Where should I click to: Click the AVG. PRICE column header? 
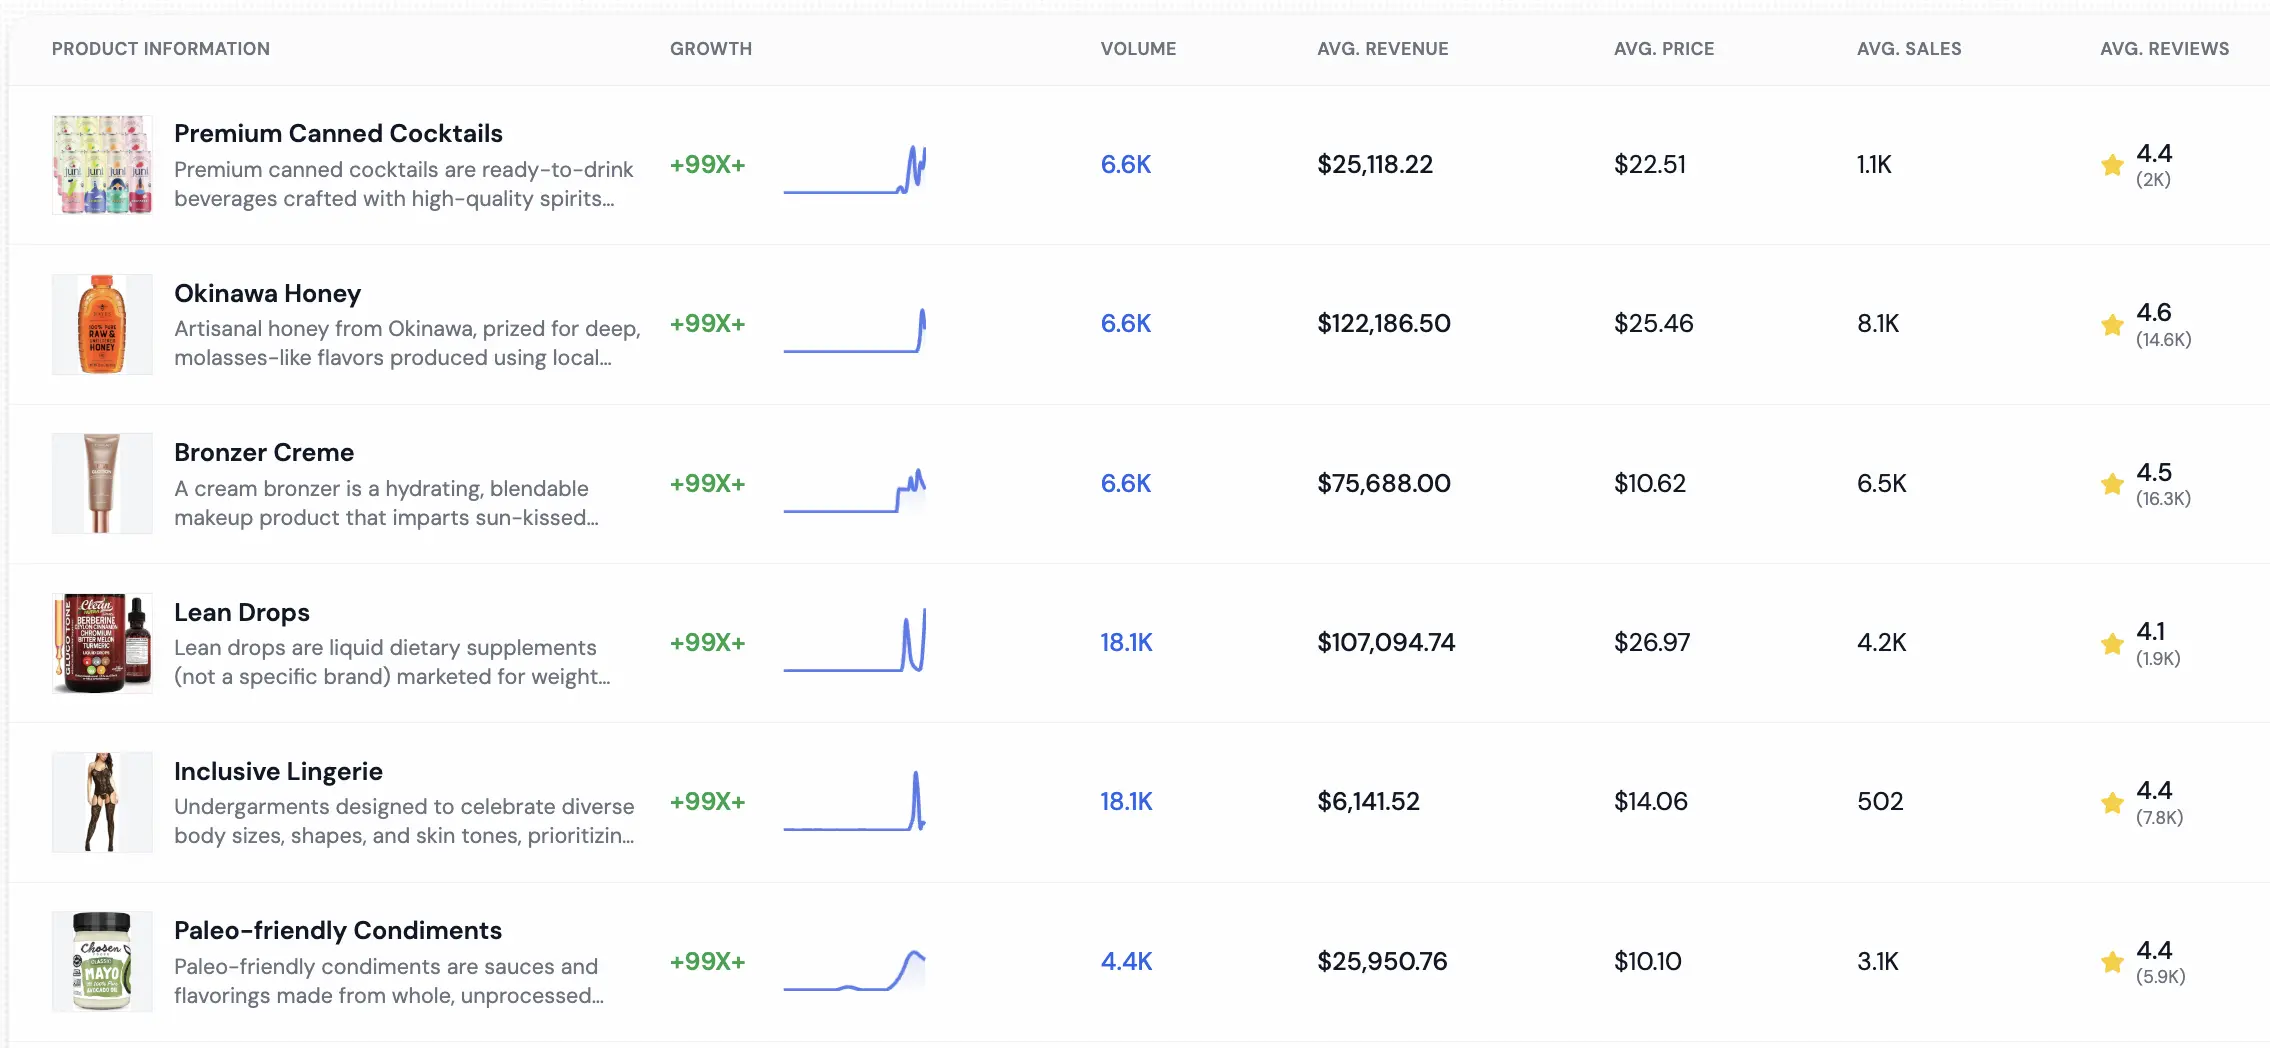[x=1664, y=48]
